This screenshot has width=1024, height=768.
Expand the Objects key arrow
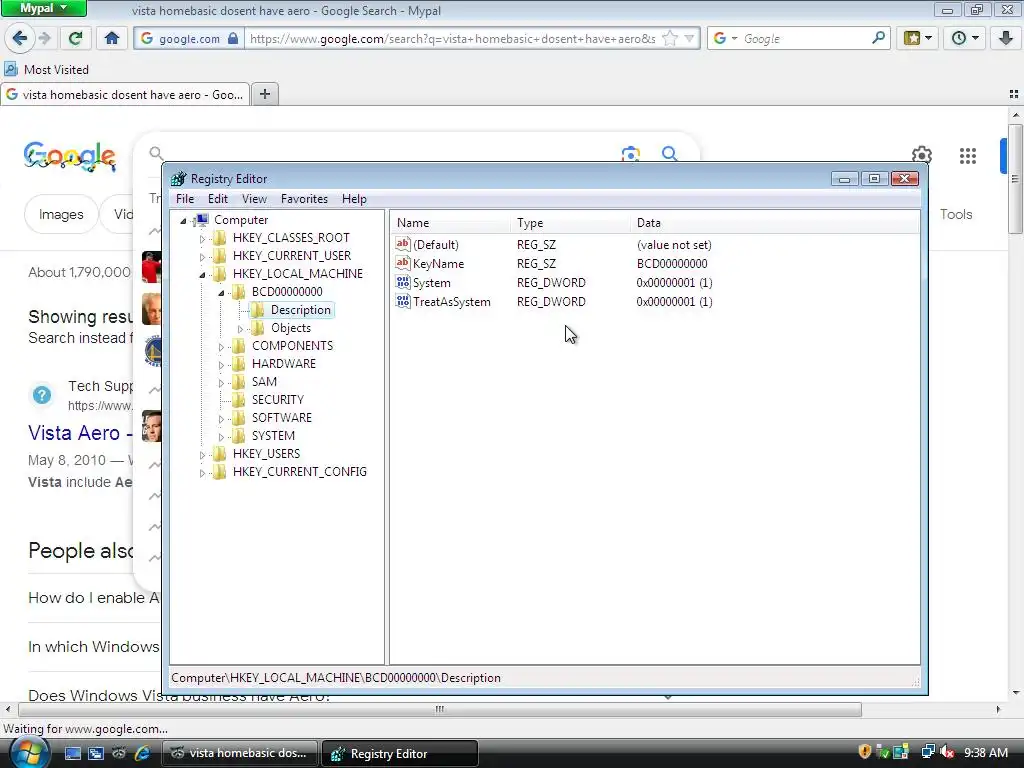point(240,329)
